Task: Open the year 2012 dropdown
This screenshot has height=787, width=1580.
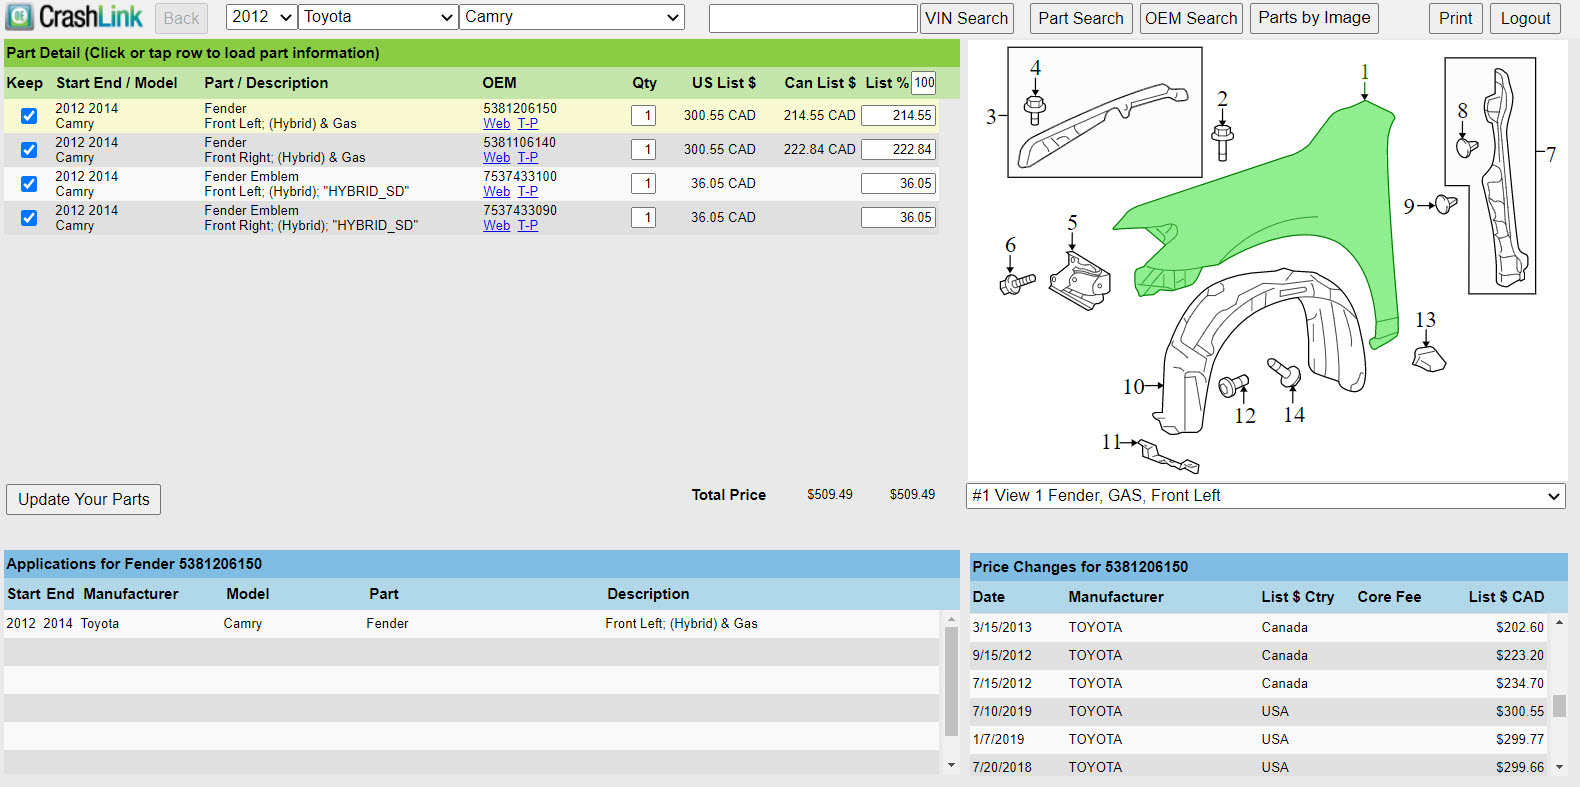Action: click(262, 17)
